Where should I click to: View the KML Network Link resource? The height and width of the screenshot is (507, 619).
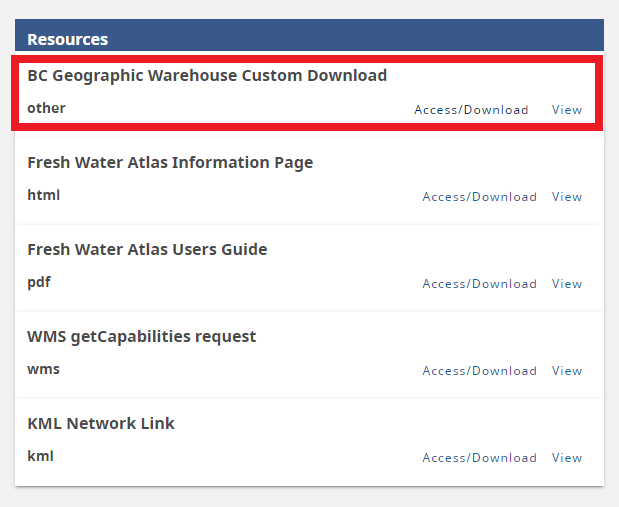(x=566, y=458)
